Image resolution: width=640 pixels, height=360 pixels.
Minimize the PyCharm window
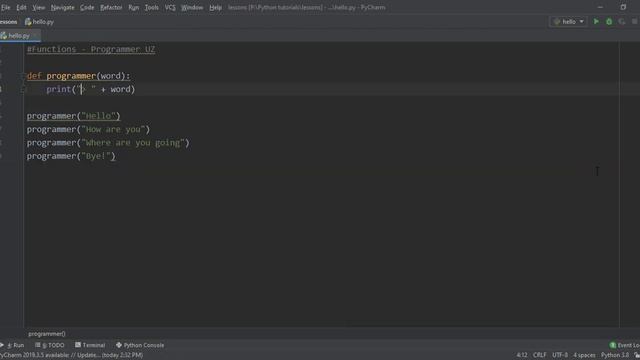click(600, 7)
